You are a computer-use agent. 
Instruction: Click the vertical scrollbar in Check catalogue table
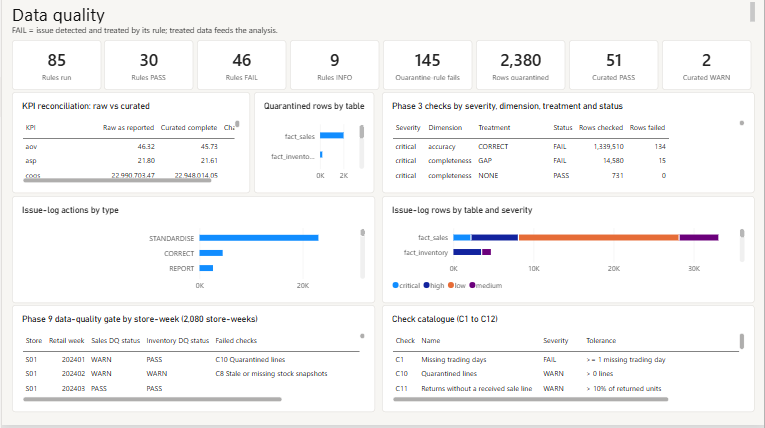tap(742, 342)
